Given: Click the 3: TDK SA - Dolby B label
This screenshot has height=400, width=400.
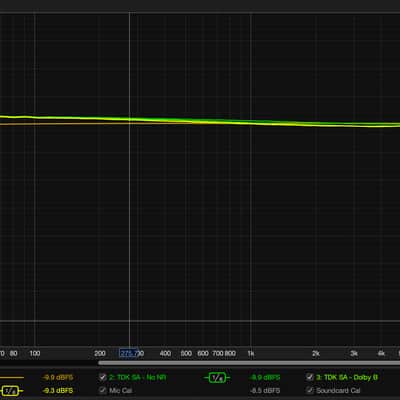Looking at the screenshot, I should coord(347,378).
